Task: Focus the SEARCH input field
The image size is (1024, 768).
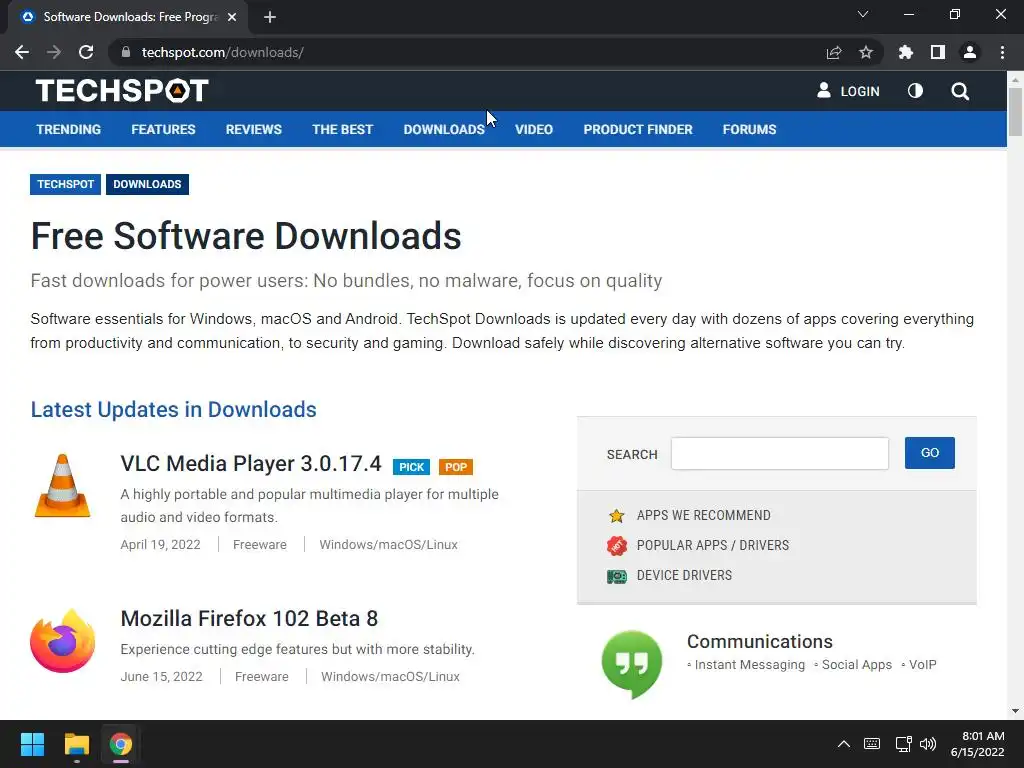Action: [780, 453]
